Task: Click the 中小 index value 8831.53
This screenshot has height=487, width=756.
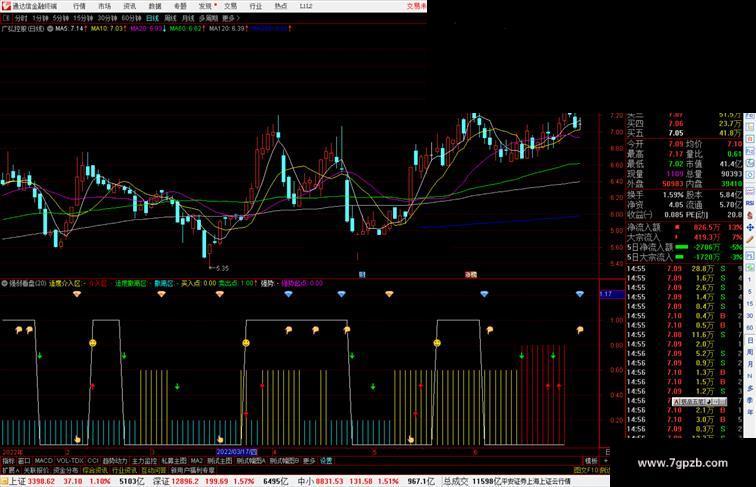Action: click(x=330, y=481)
